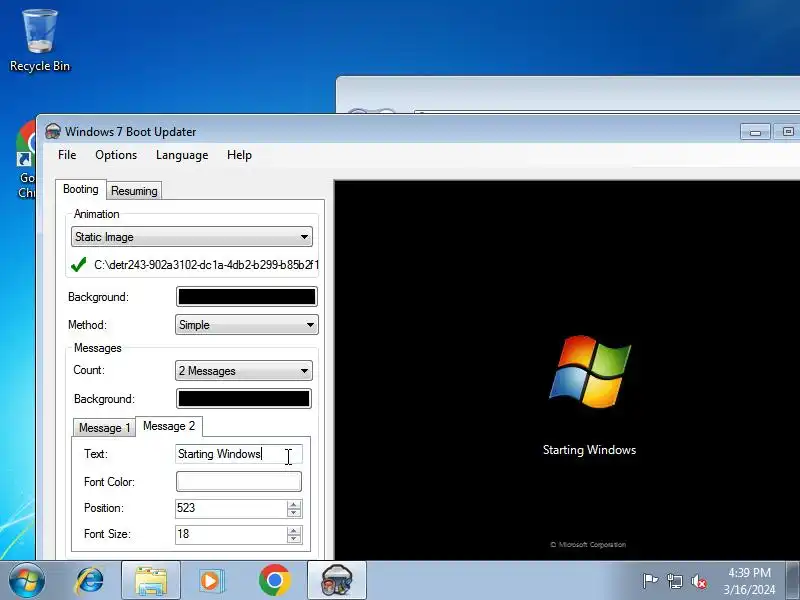Decrease the Position value with down arrow
The width and height of the screenshot is (800, 600).
294,513
